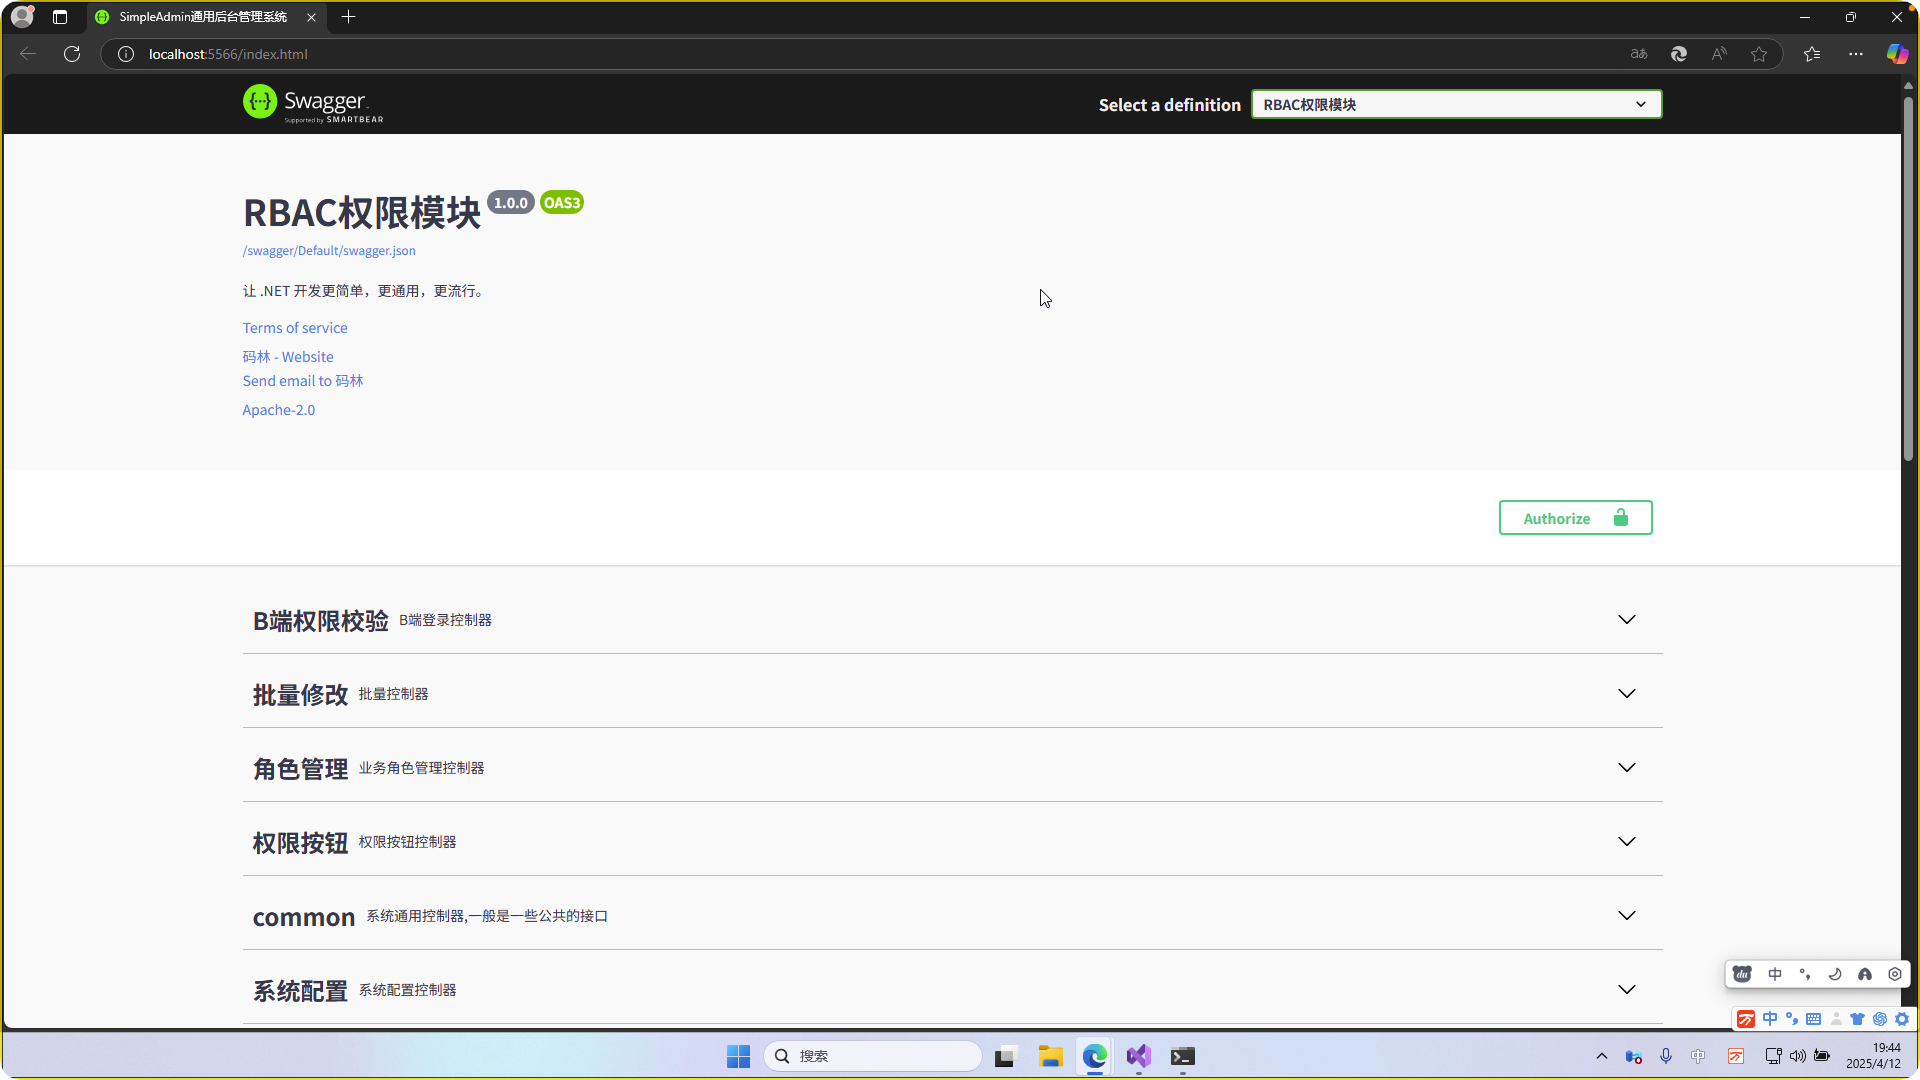Open the Copilot sidebar icon
The height and width of the screenshot is (1080, 1920).
pyautogui.click(x=1897, y=54)
